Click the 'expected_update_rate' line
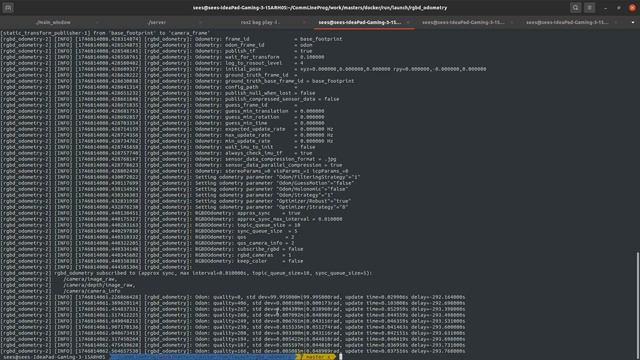Viewport: 640px width, 360px height. pos(167,129)
